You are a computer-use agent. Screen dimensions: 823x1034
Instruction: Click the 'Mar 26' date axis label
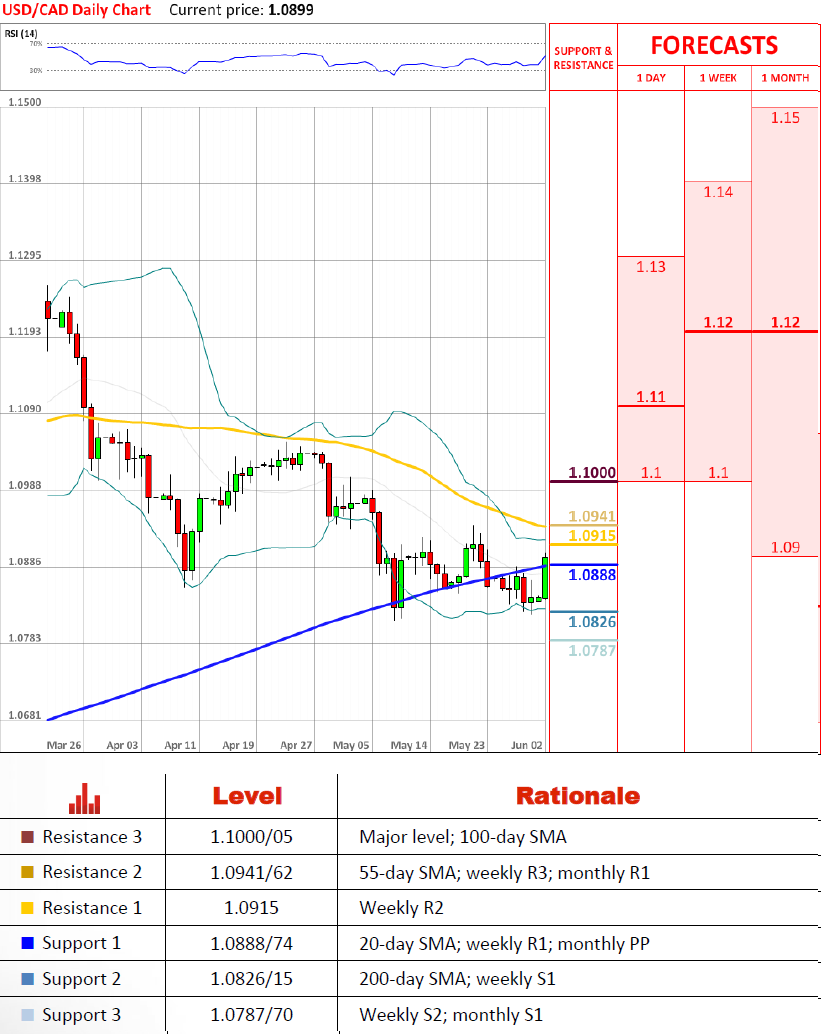click(64, 745)
